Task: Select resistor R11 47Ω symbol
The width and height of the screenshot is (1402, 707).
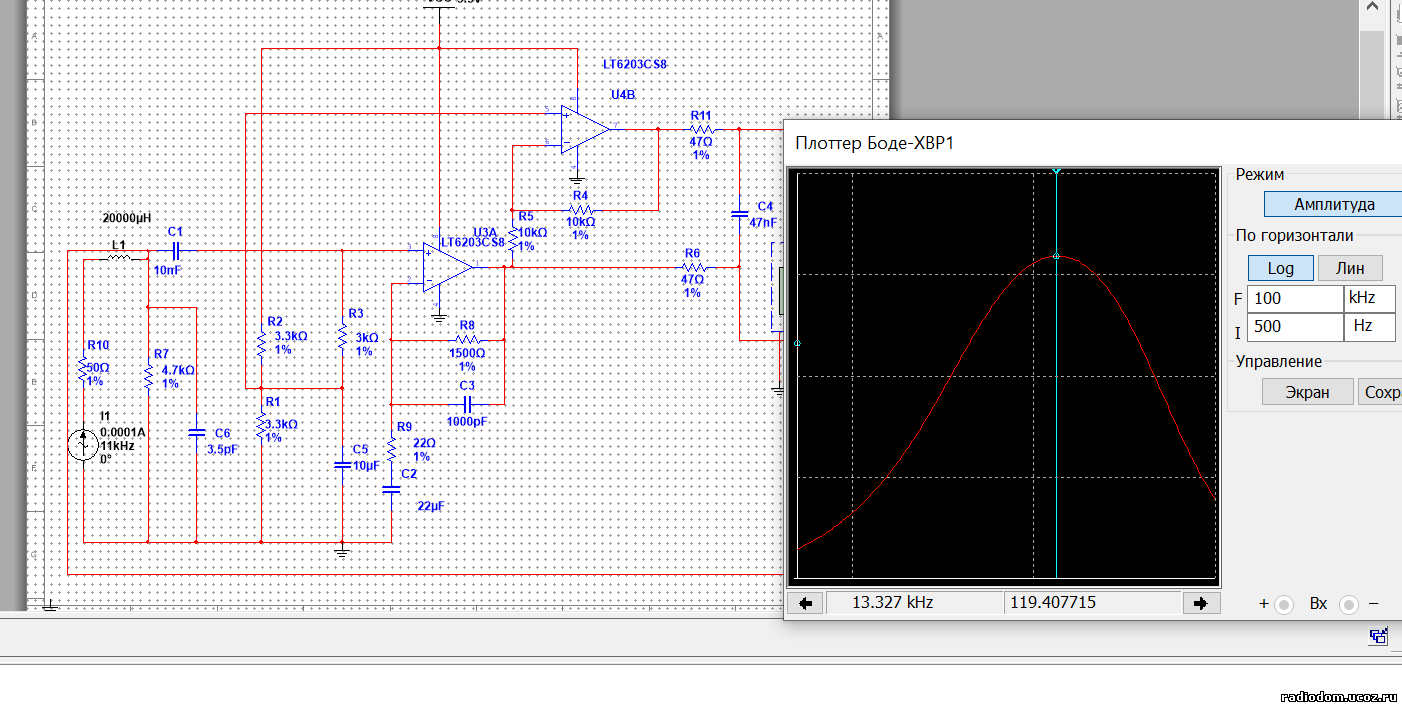Action: (701, 129)
